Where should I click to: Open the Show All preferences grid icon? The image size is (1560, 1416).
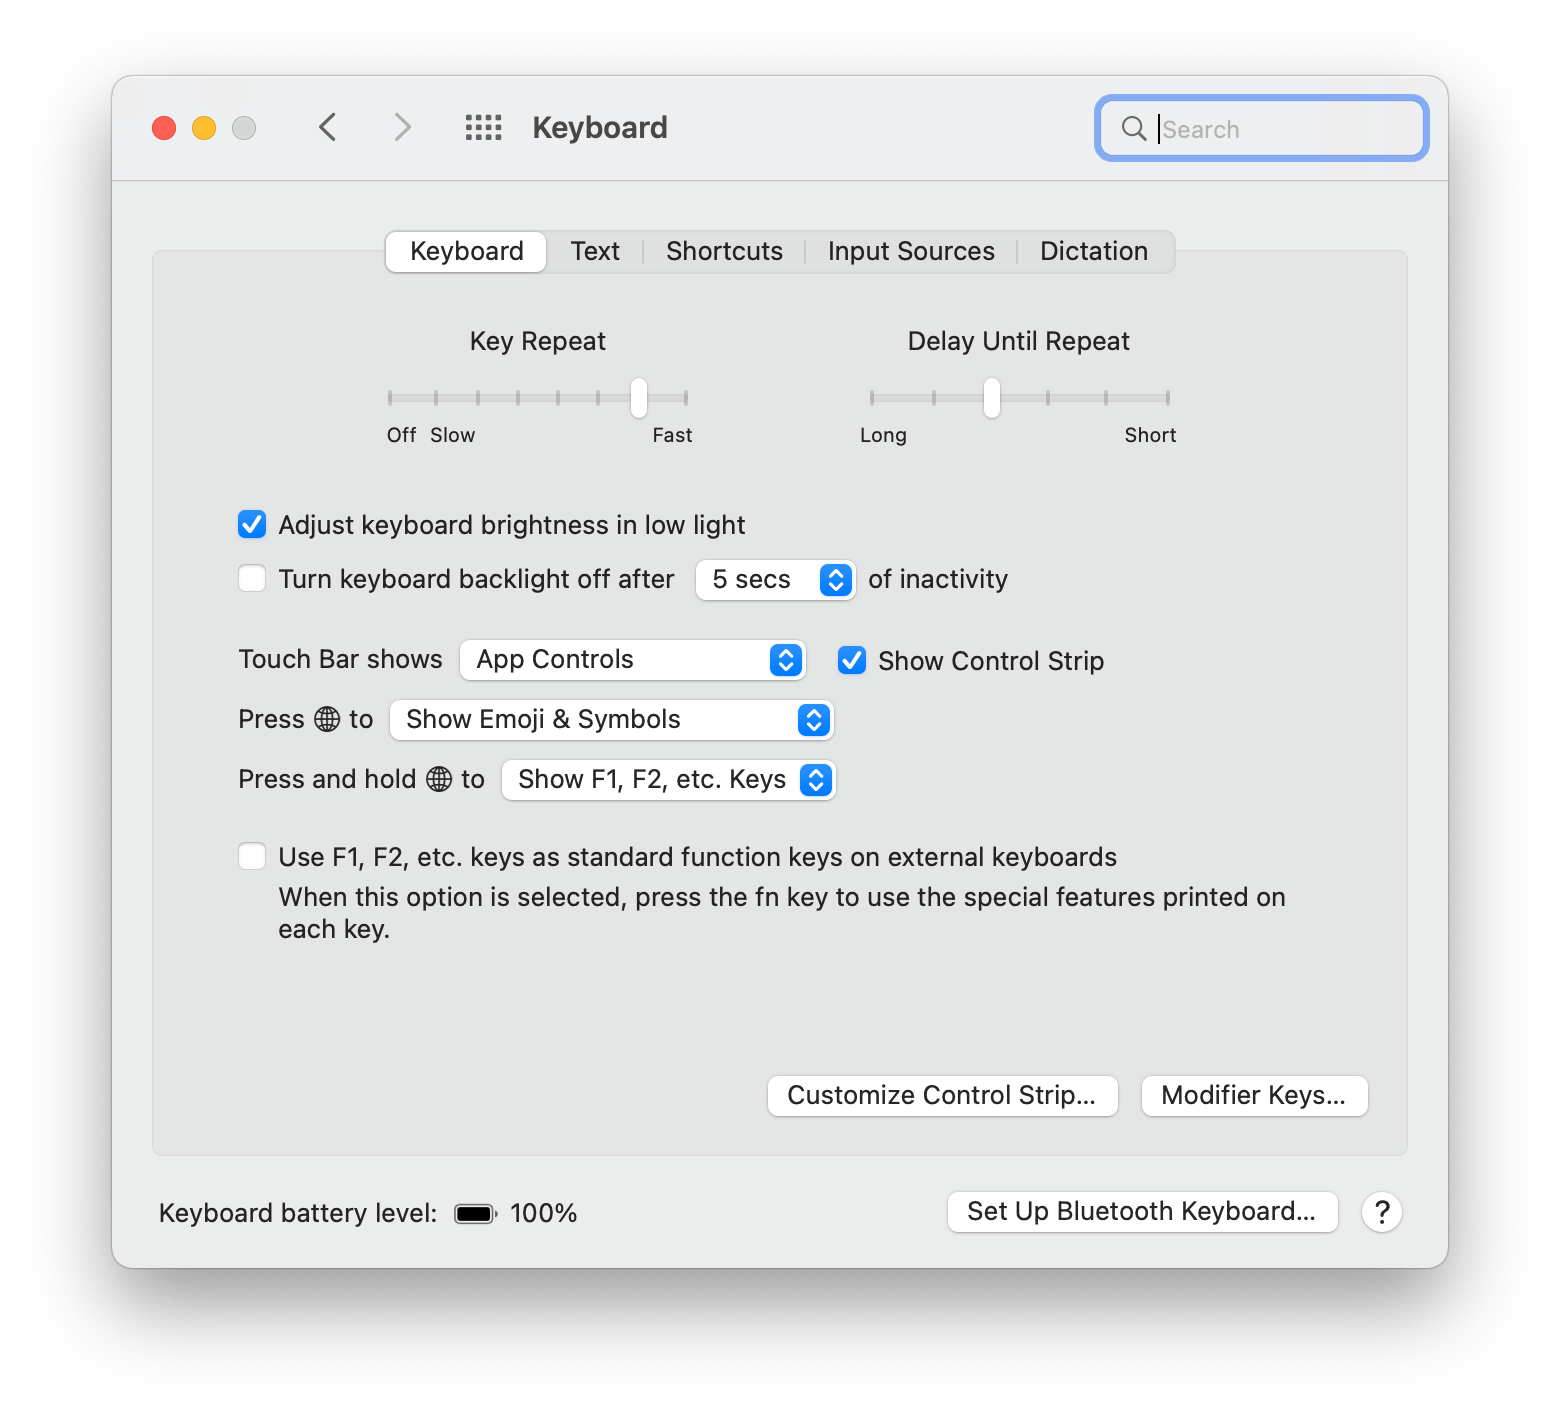(x=483, y=127)
